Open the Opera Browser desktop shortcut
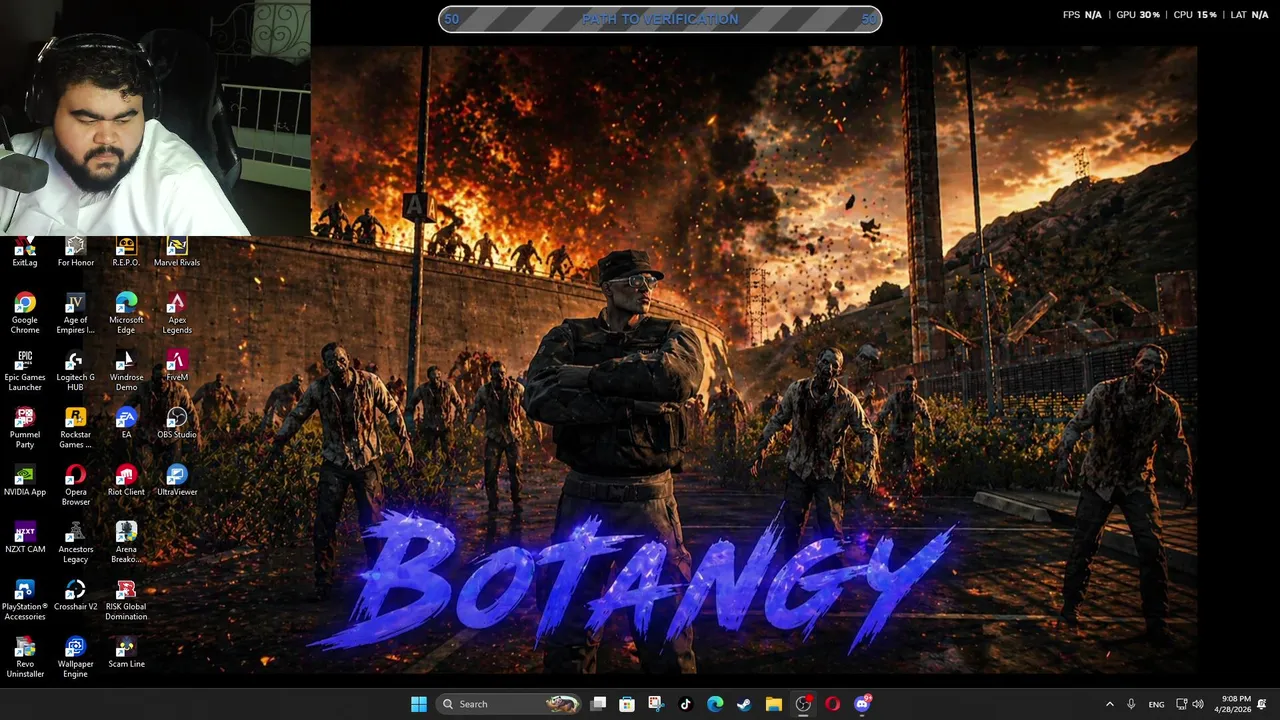 coord(76,485)
